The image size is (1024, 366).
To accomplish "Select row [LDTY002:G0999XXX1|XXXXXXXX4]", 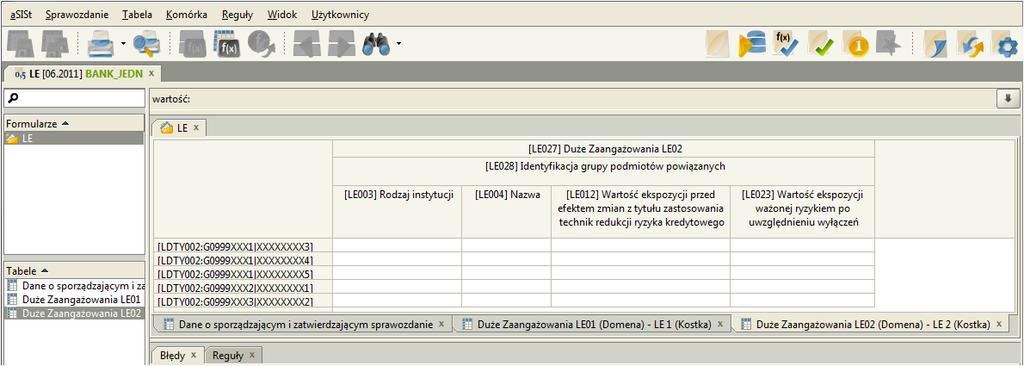I will tap(243, 259).
